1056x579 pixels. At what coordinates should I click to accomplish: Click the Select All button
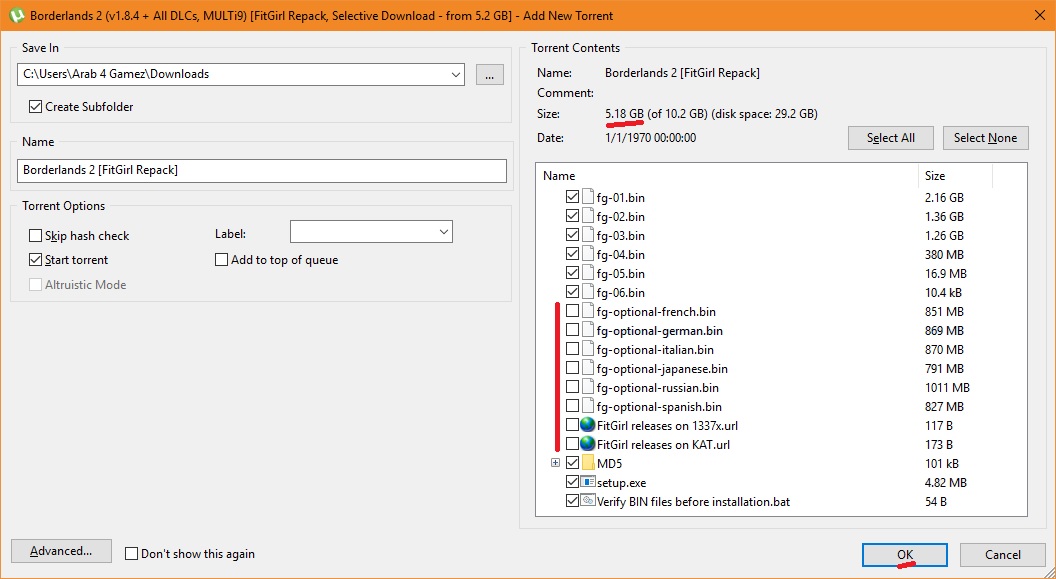(x=890, y=138)
